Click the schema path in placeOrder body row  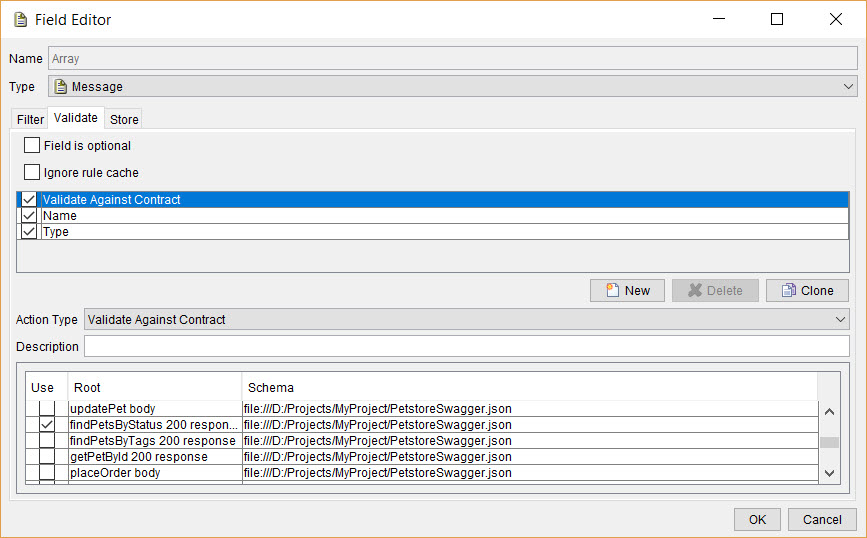(x=378, y=473)
